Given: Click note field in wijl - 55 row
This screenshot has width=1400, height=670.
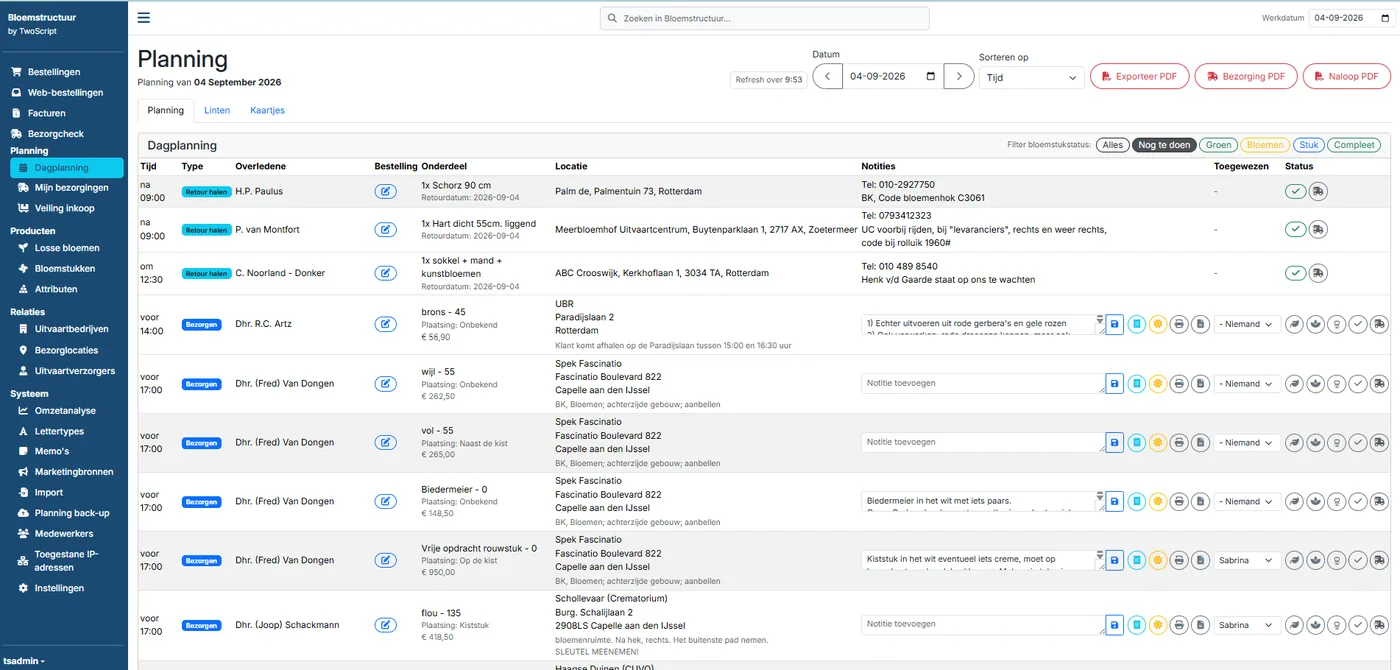Looking at the screenshot, I should pos(982,383).
